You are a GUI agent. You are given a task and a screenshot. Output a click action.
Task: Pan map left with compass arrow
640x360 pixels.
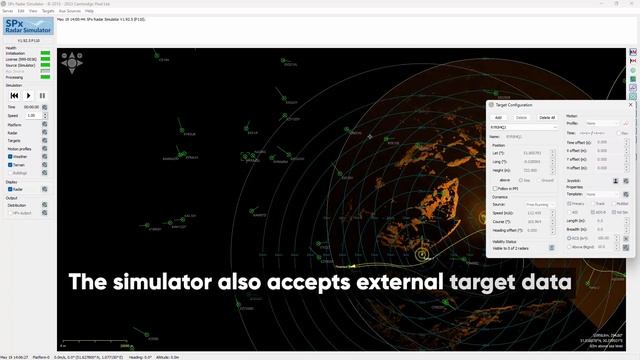tap(64, 63)
